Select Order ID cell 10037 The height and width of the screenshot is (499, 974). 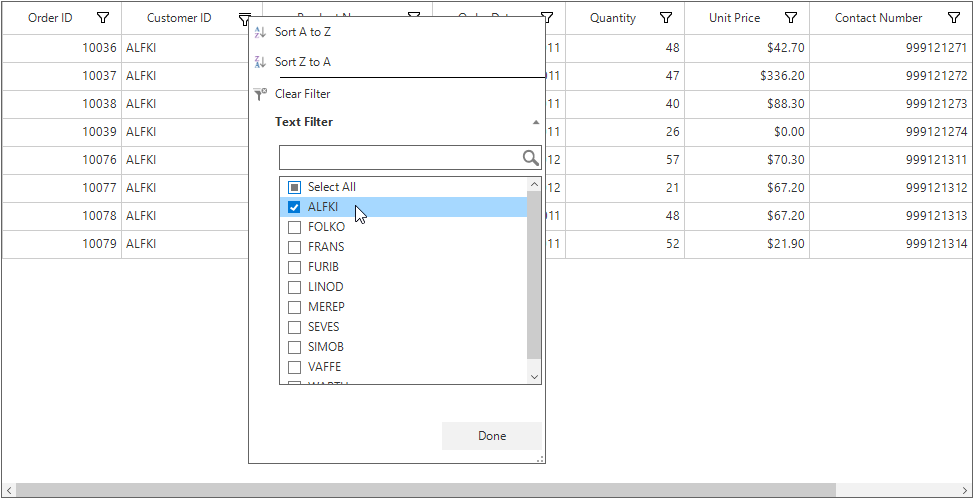tap(61, 76)
